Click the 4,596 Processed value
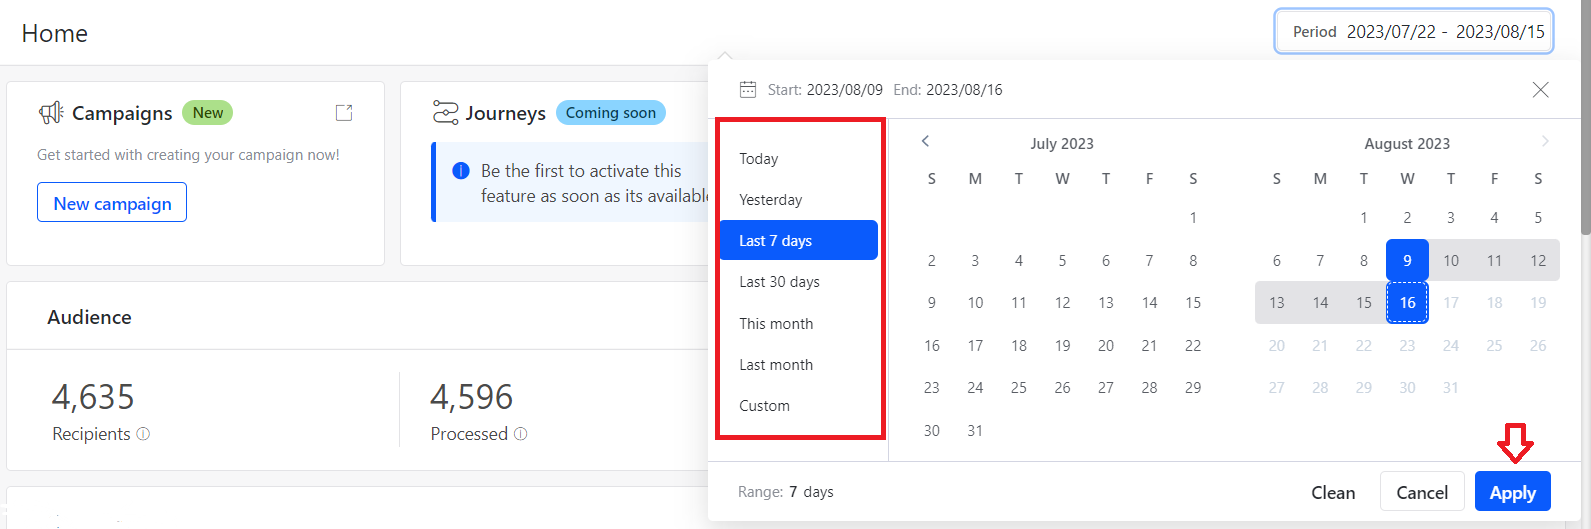Viewport: 1591px width, 529px height. coord(472,397)
